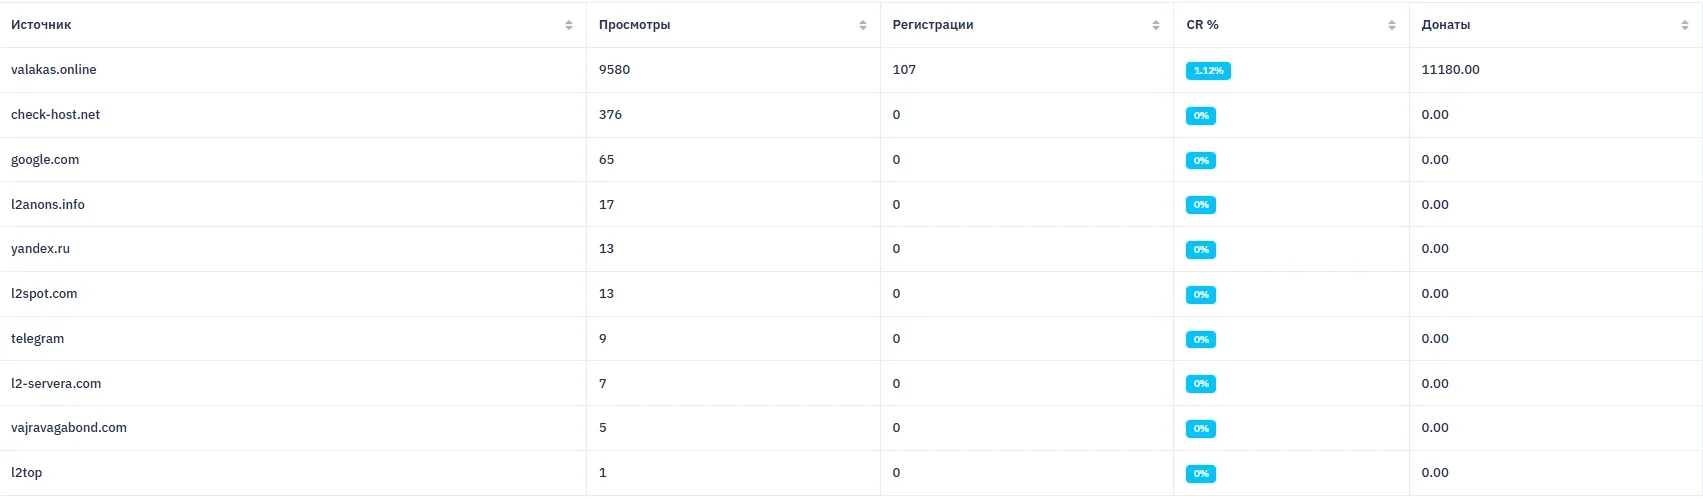This screenshot has width=1703, height=499.
Task: Open the l2anons.info source row
Action: [48, 205]
